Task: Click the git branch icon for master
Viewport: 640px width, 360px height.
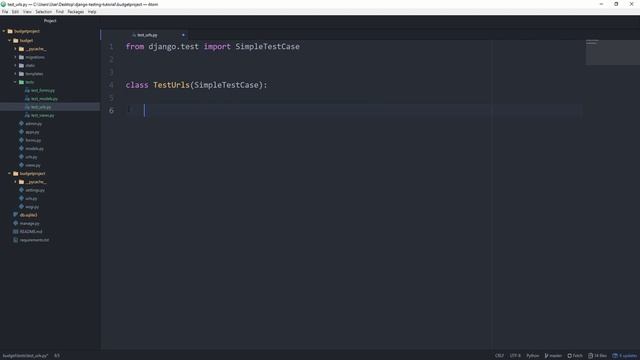Action: point(546,356)
